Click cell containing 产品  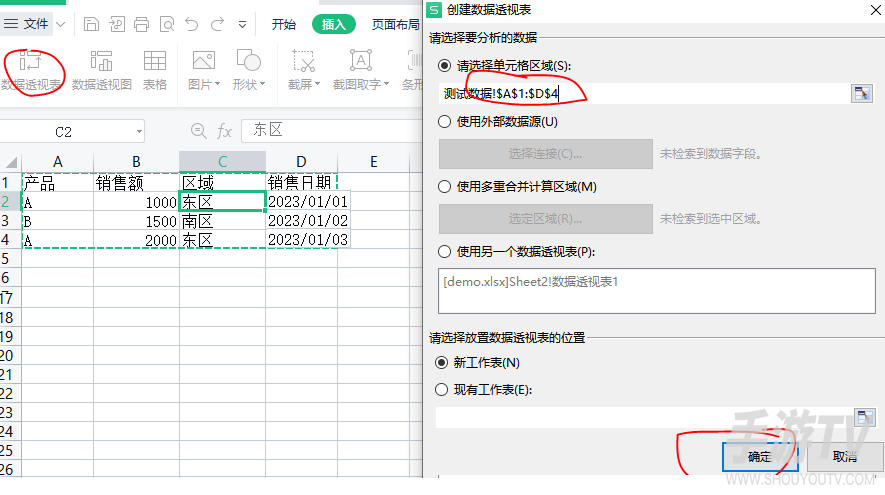[x=58, y=182]
